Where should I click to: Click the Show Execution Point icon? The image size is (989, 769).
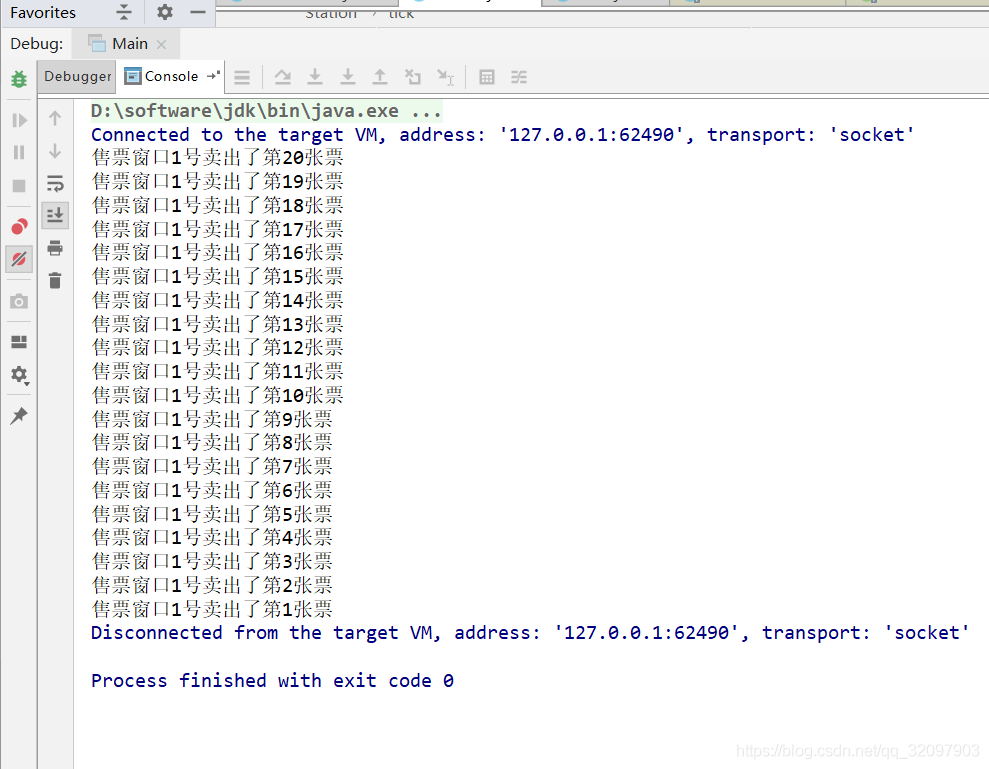[242, 77]
